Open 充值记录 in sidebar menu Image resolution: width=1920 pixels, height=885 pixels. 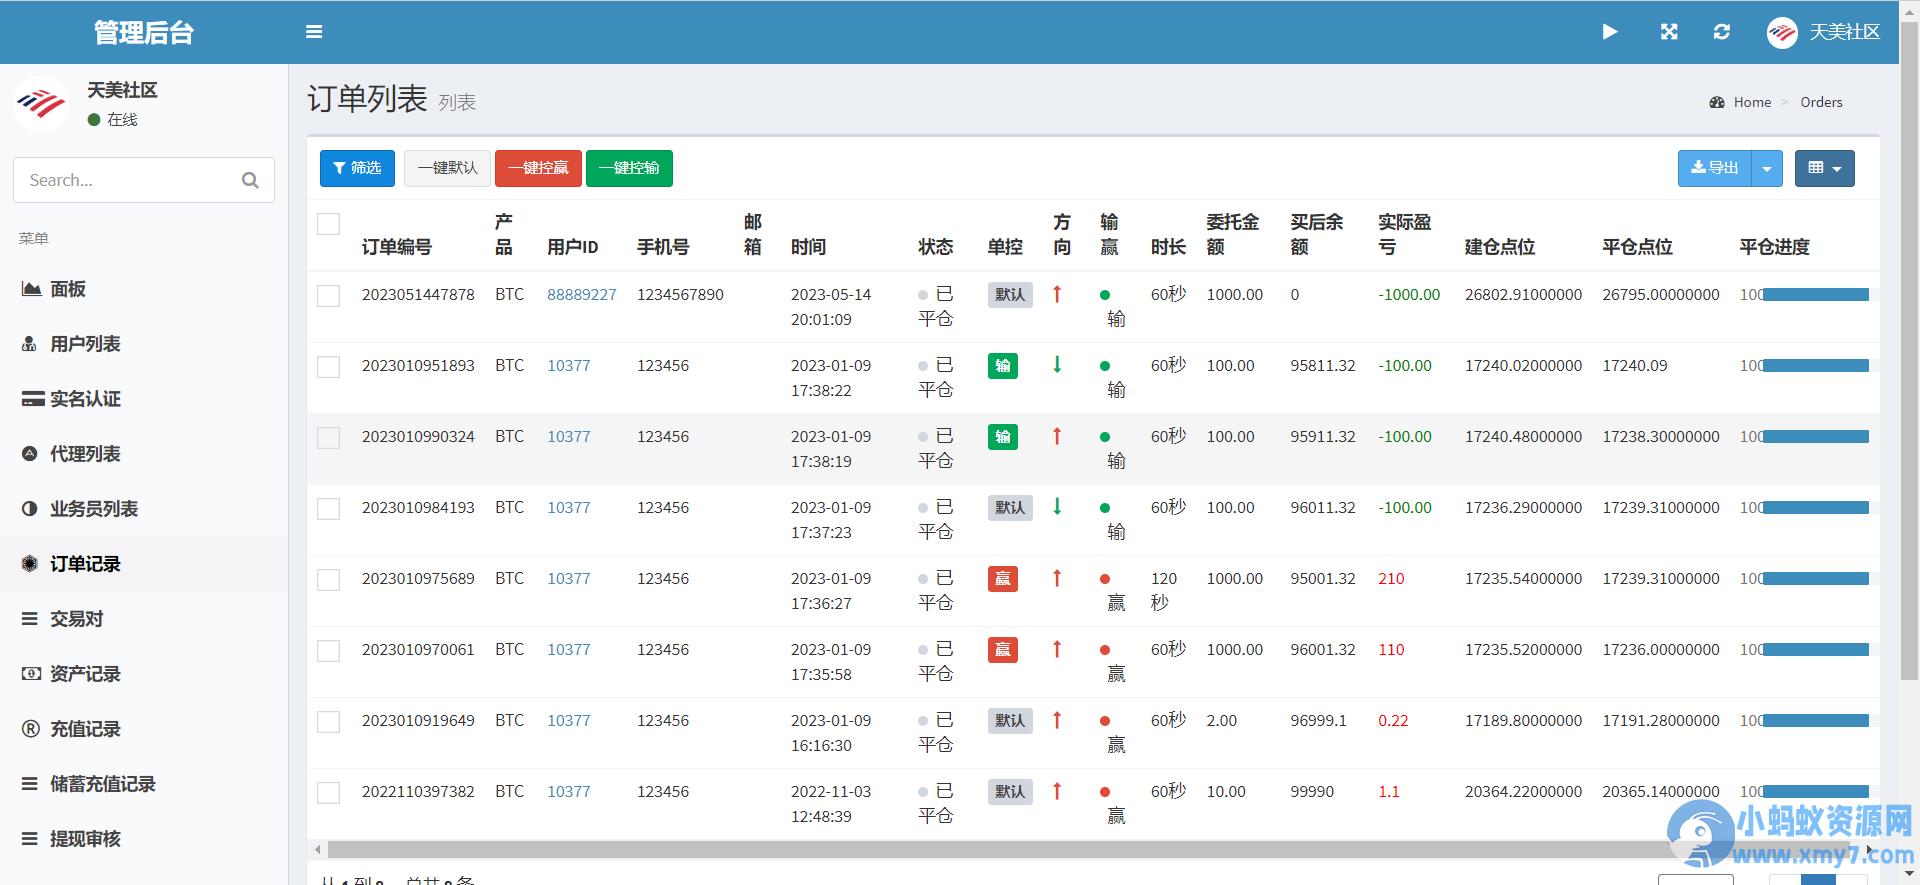pyautogui.click(x=144, y=729)
